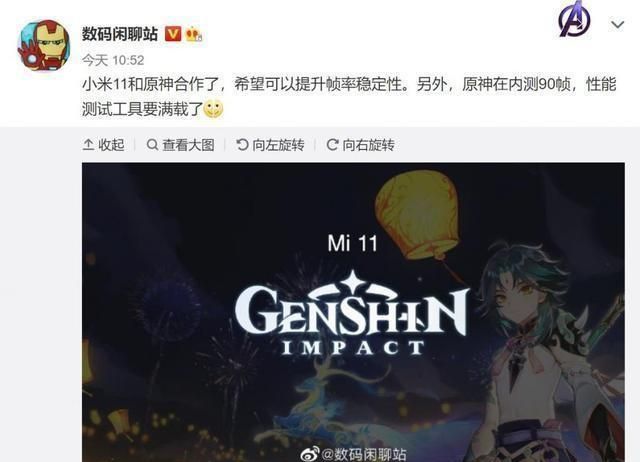
Task: Open the 数码闲聊站 username link
Action: click(x=120, y=34)
